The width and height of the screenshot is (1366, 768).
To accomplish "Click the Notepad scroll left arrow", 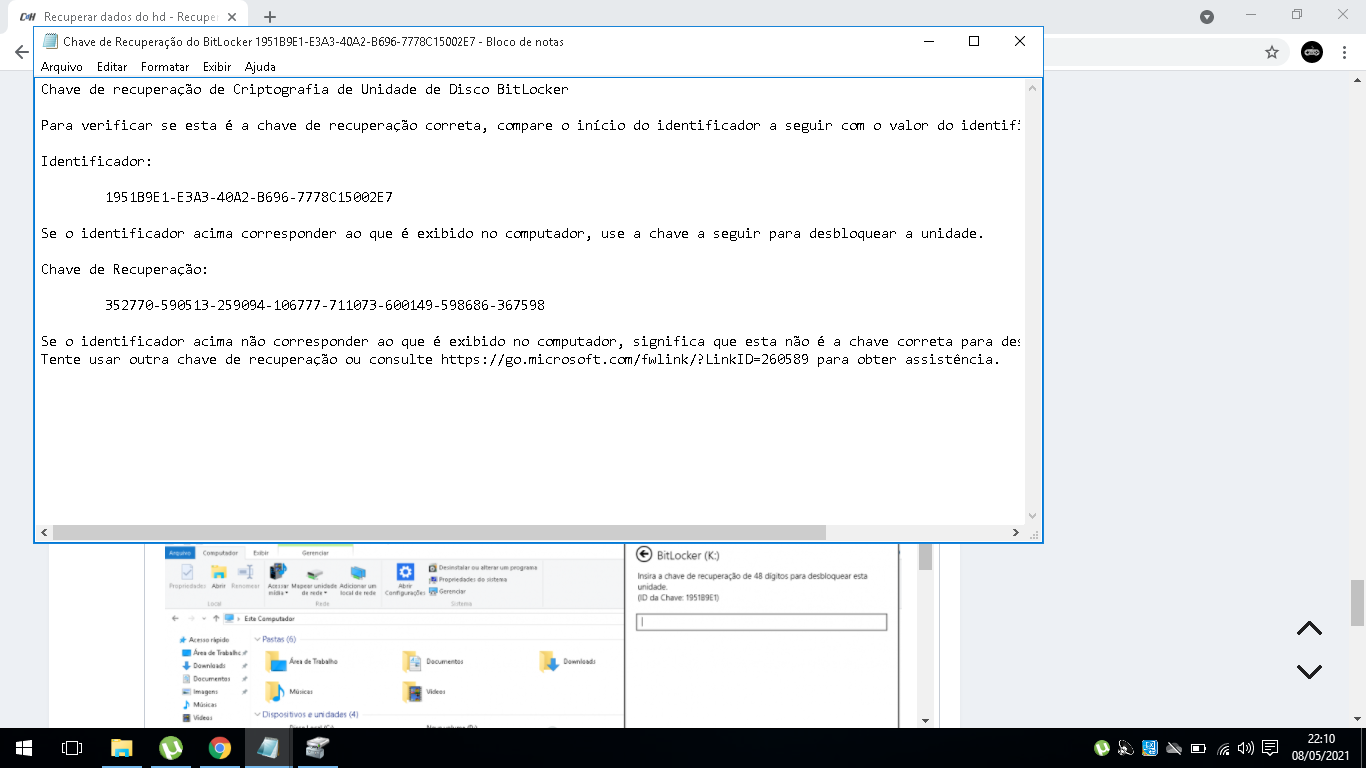I will (44, 533).
